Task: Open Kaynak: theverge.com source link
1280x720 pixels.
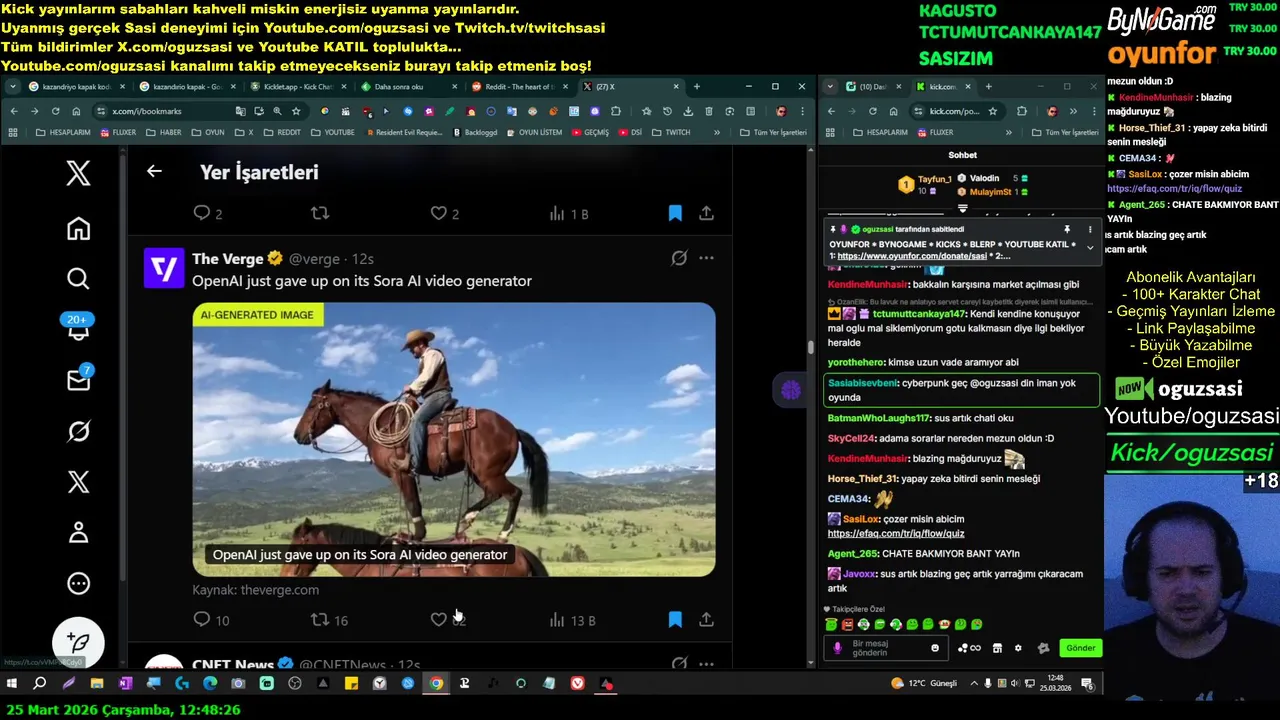Action: coord(256,590)
